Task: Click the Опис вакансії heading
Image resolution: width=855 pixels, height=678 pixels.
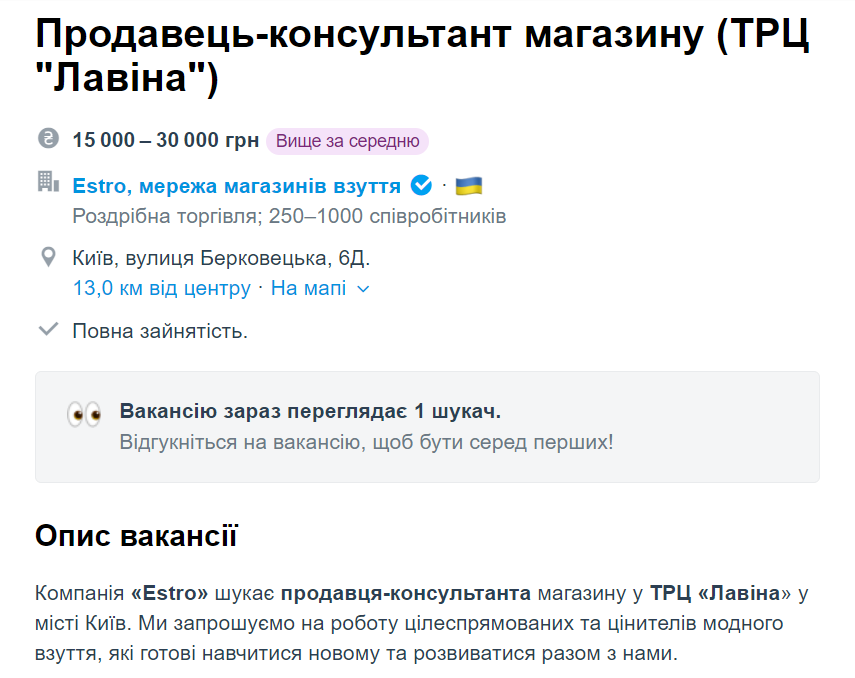Action: [x=136, y=536]
